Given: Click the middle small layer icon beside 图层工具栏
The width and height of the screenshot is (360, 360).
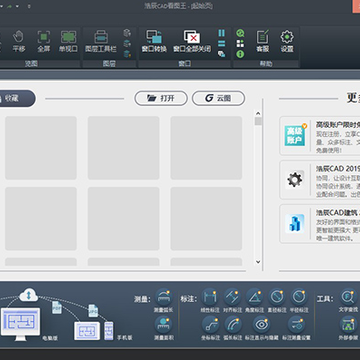Looking at the screenshot, I should click(x=127, y=43).
